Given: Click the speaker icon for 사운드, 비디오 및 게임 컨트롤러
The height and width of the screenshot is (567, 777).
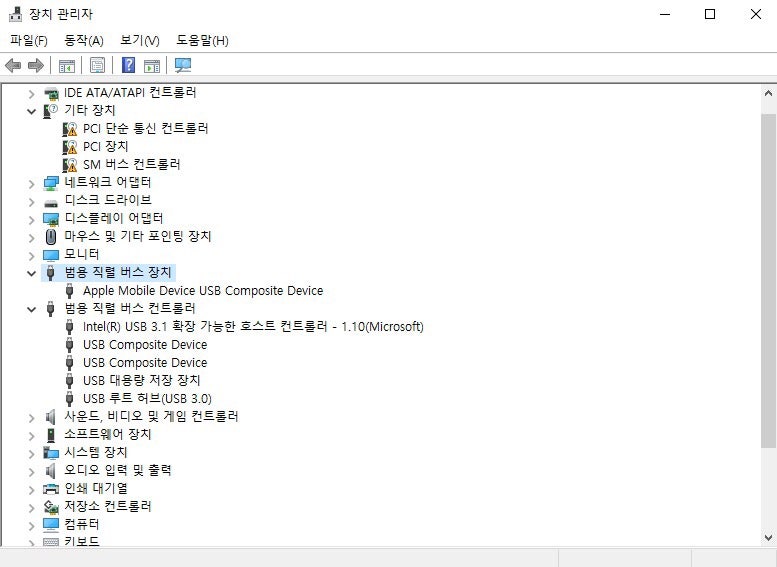Looking at the screenshot, I should point(51,417).
